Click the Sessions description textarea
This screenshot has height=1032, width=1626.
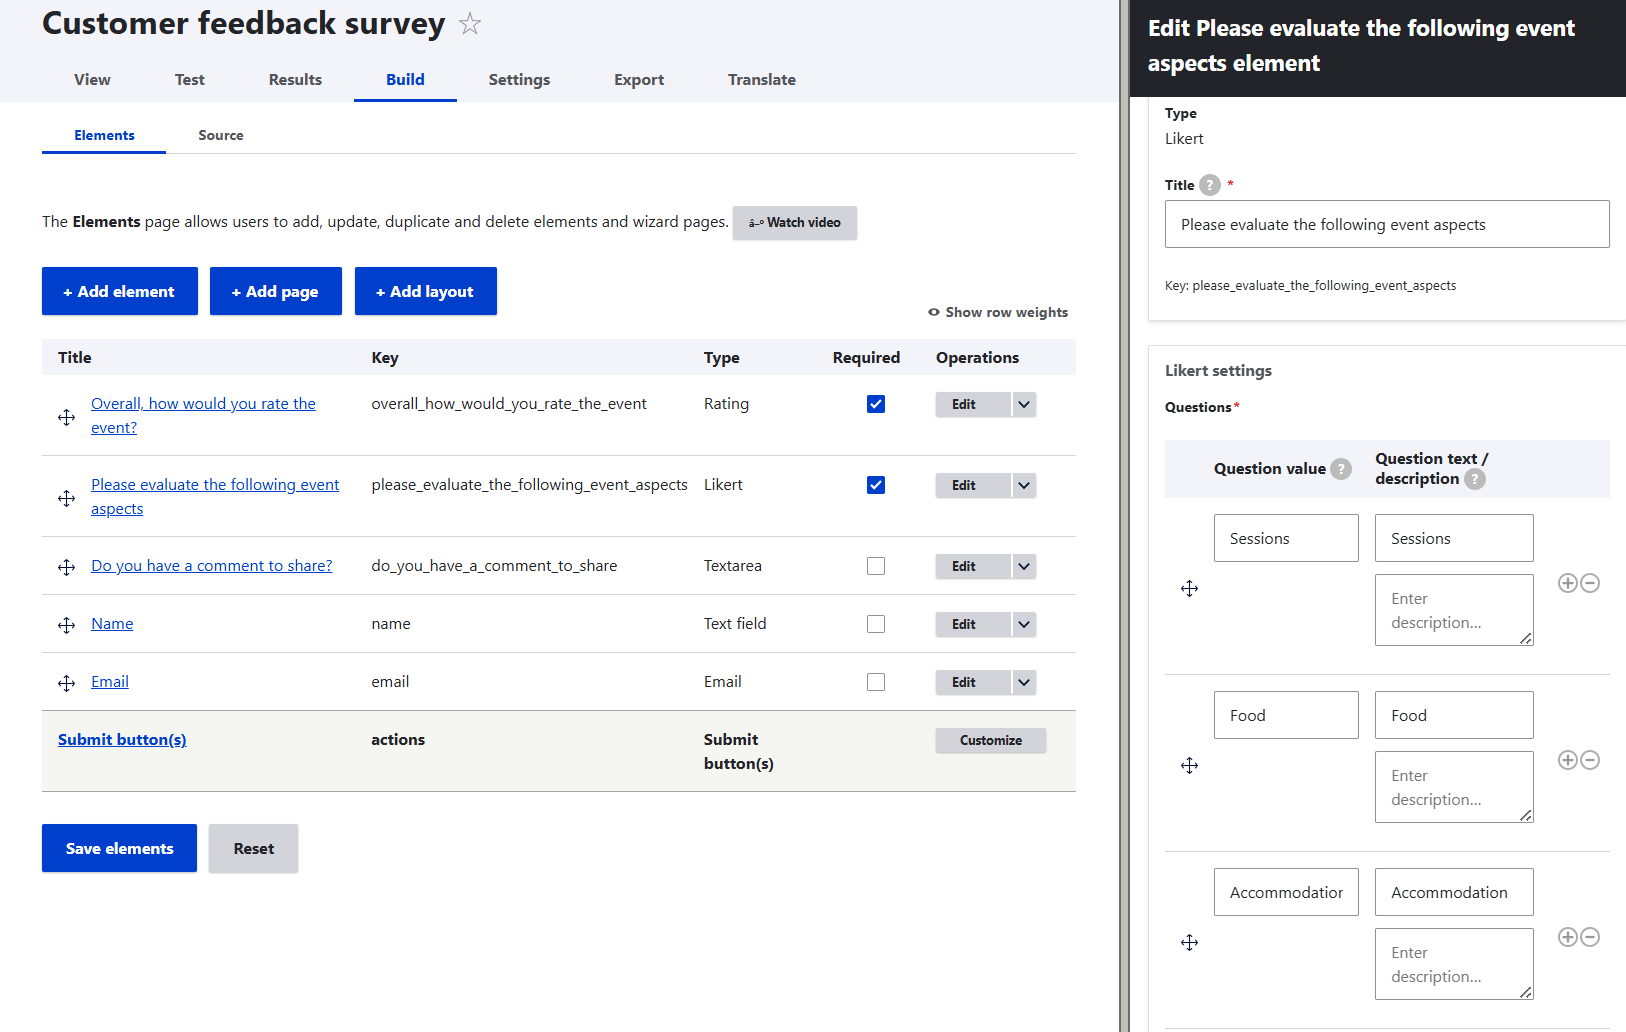tap(1454, 610)
